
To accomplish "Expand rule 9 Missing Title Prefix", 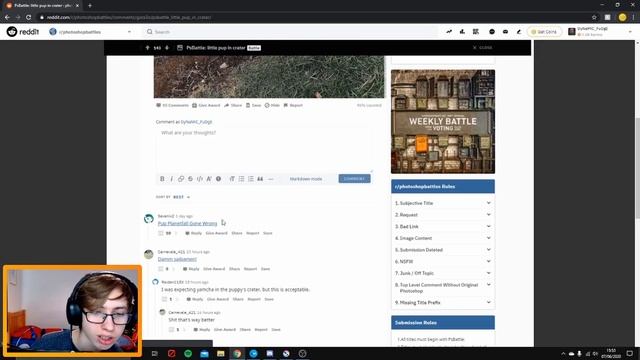I will tap(443, 302).
